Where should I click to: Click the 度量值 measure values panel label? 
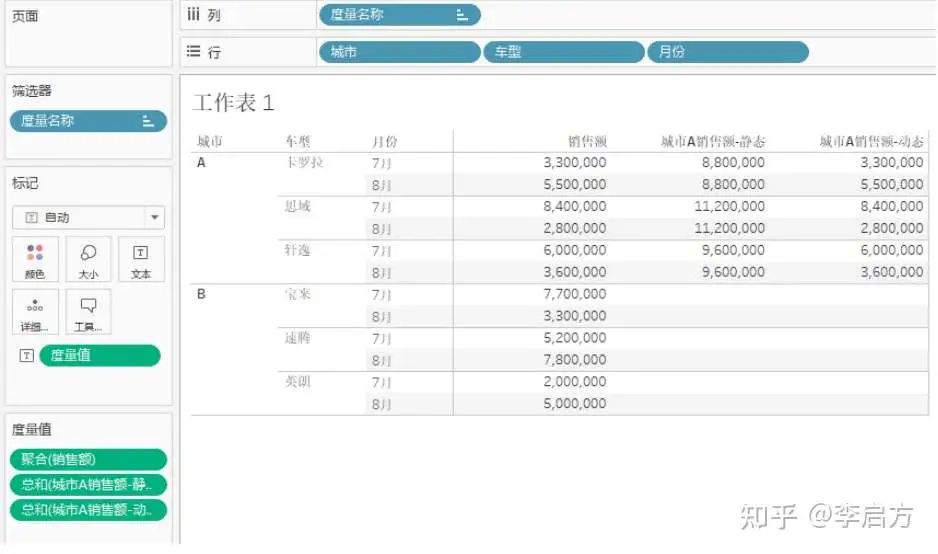coord(32,430)
